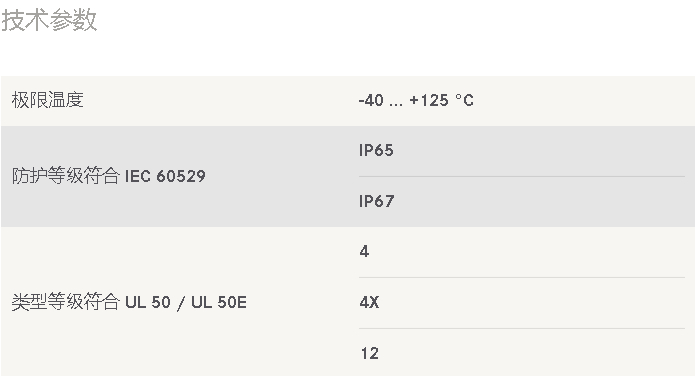695x376 pixels.
Task: Click the slash between UL 50 and UL 50E
Action: [181, 303]
